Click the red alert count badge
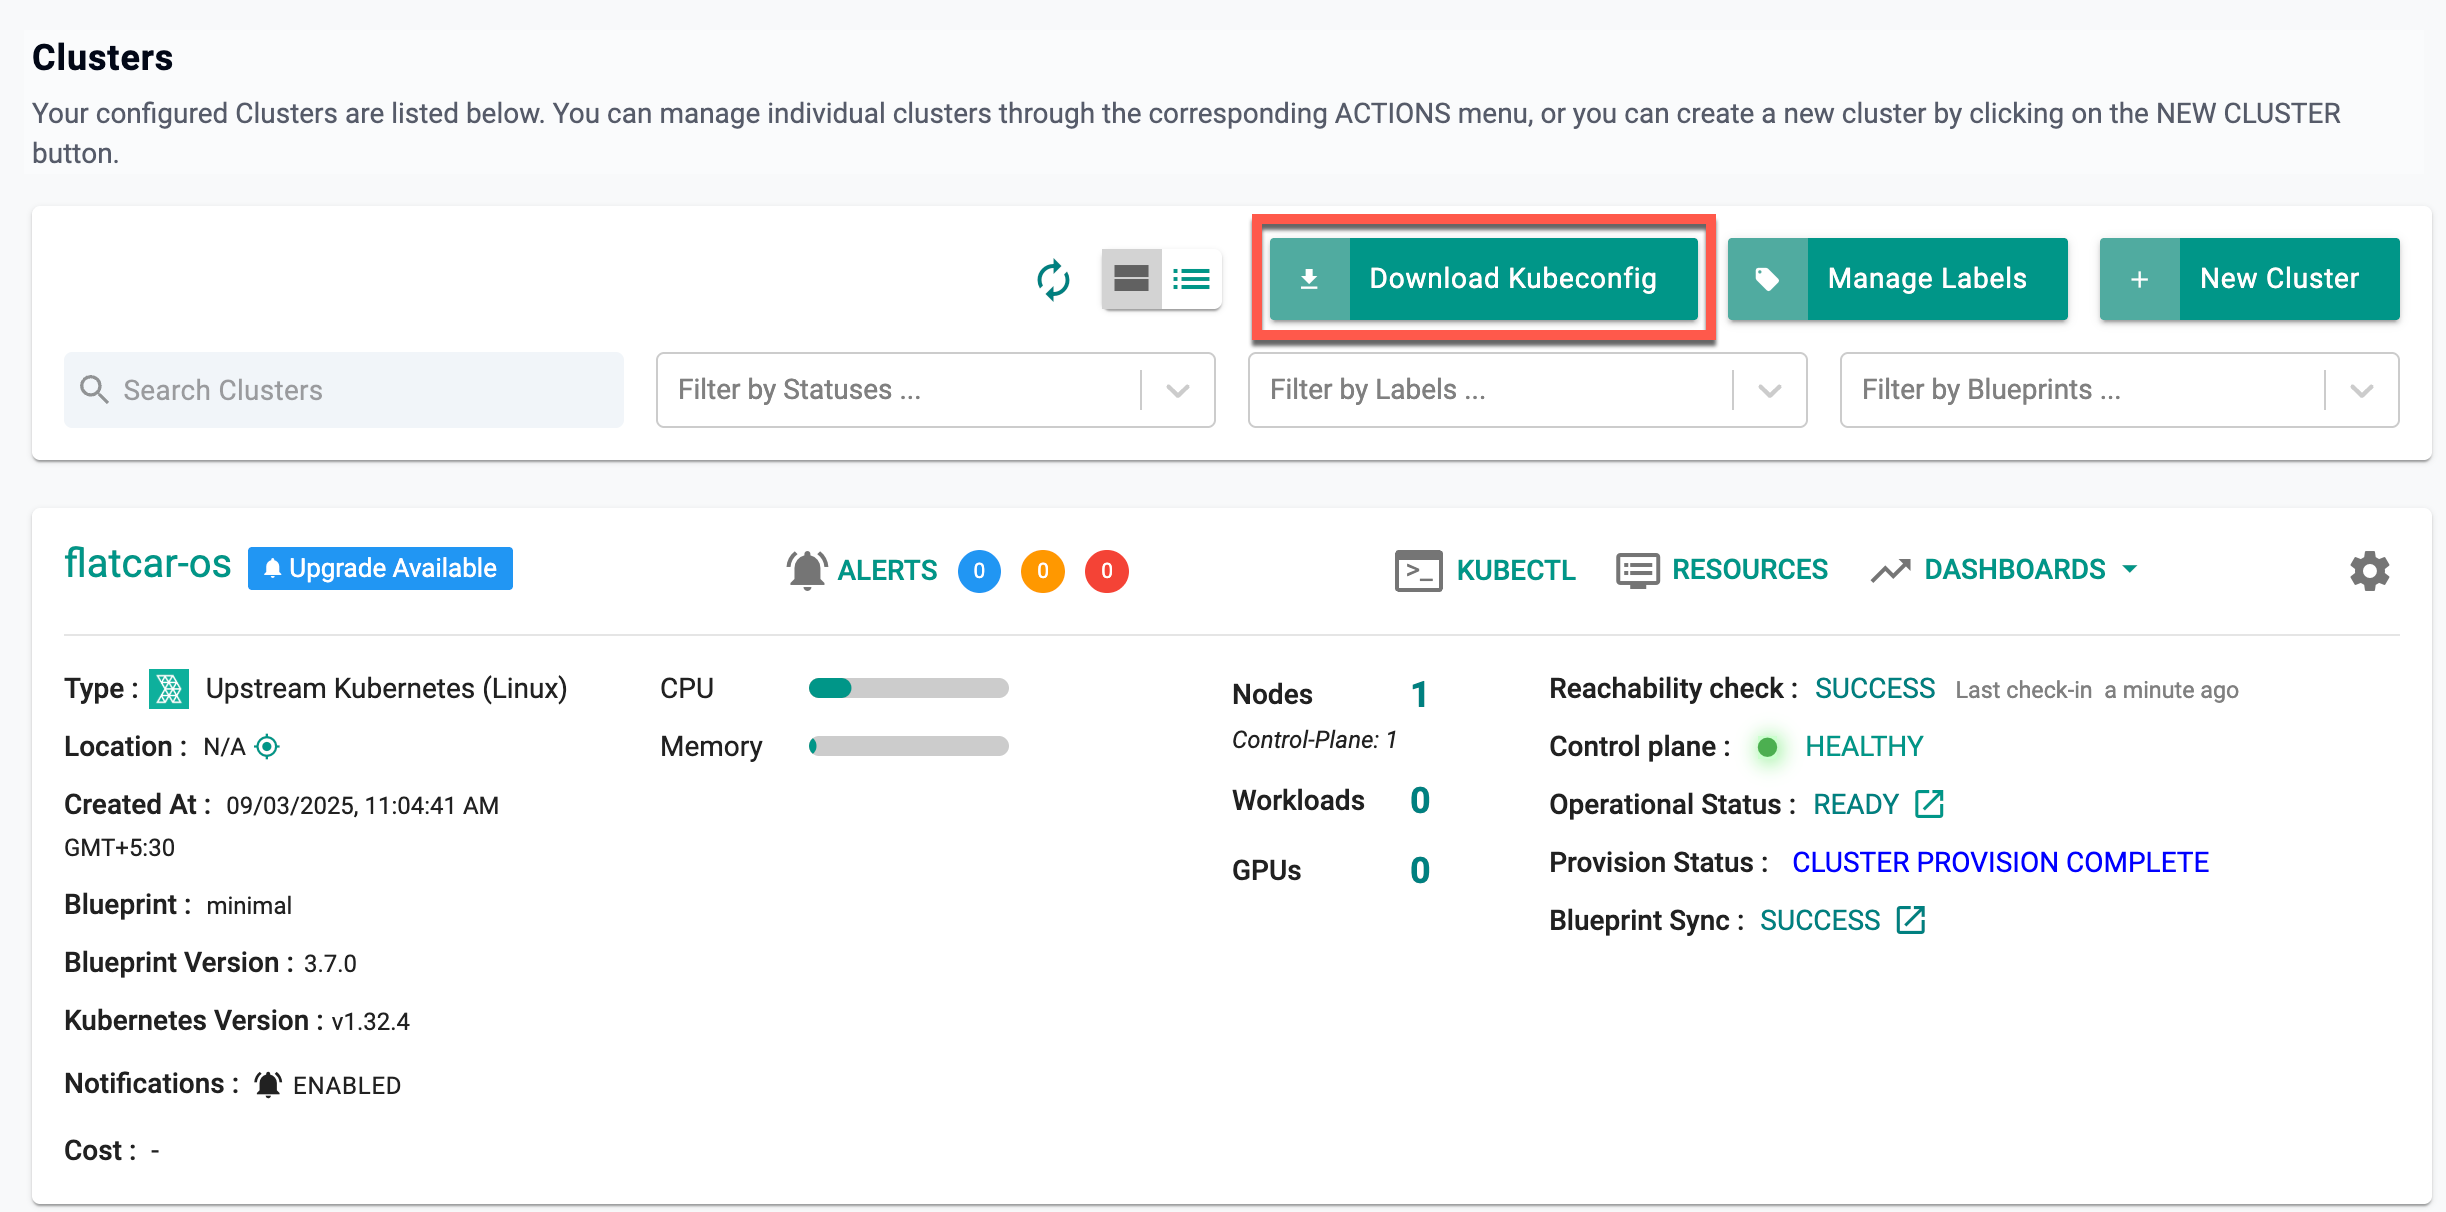Image resolution: width=2446 pixels, height=1212 pixels. pyautogui.click(x=1107, y=571)
